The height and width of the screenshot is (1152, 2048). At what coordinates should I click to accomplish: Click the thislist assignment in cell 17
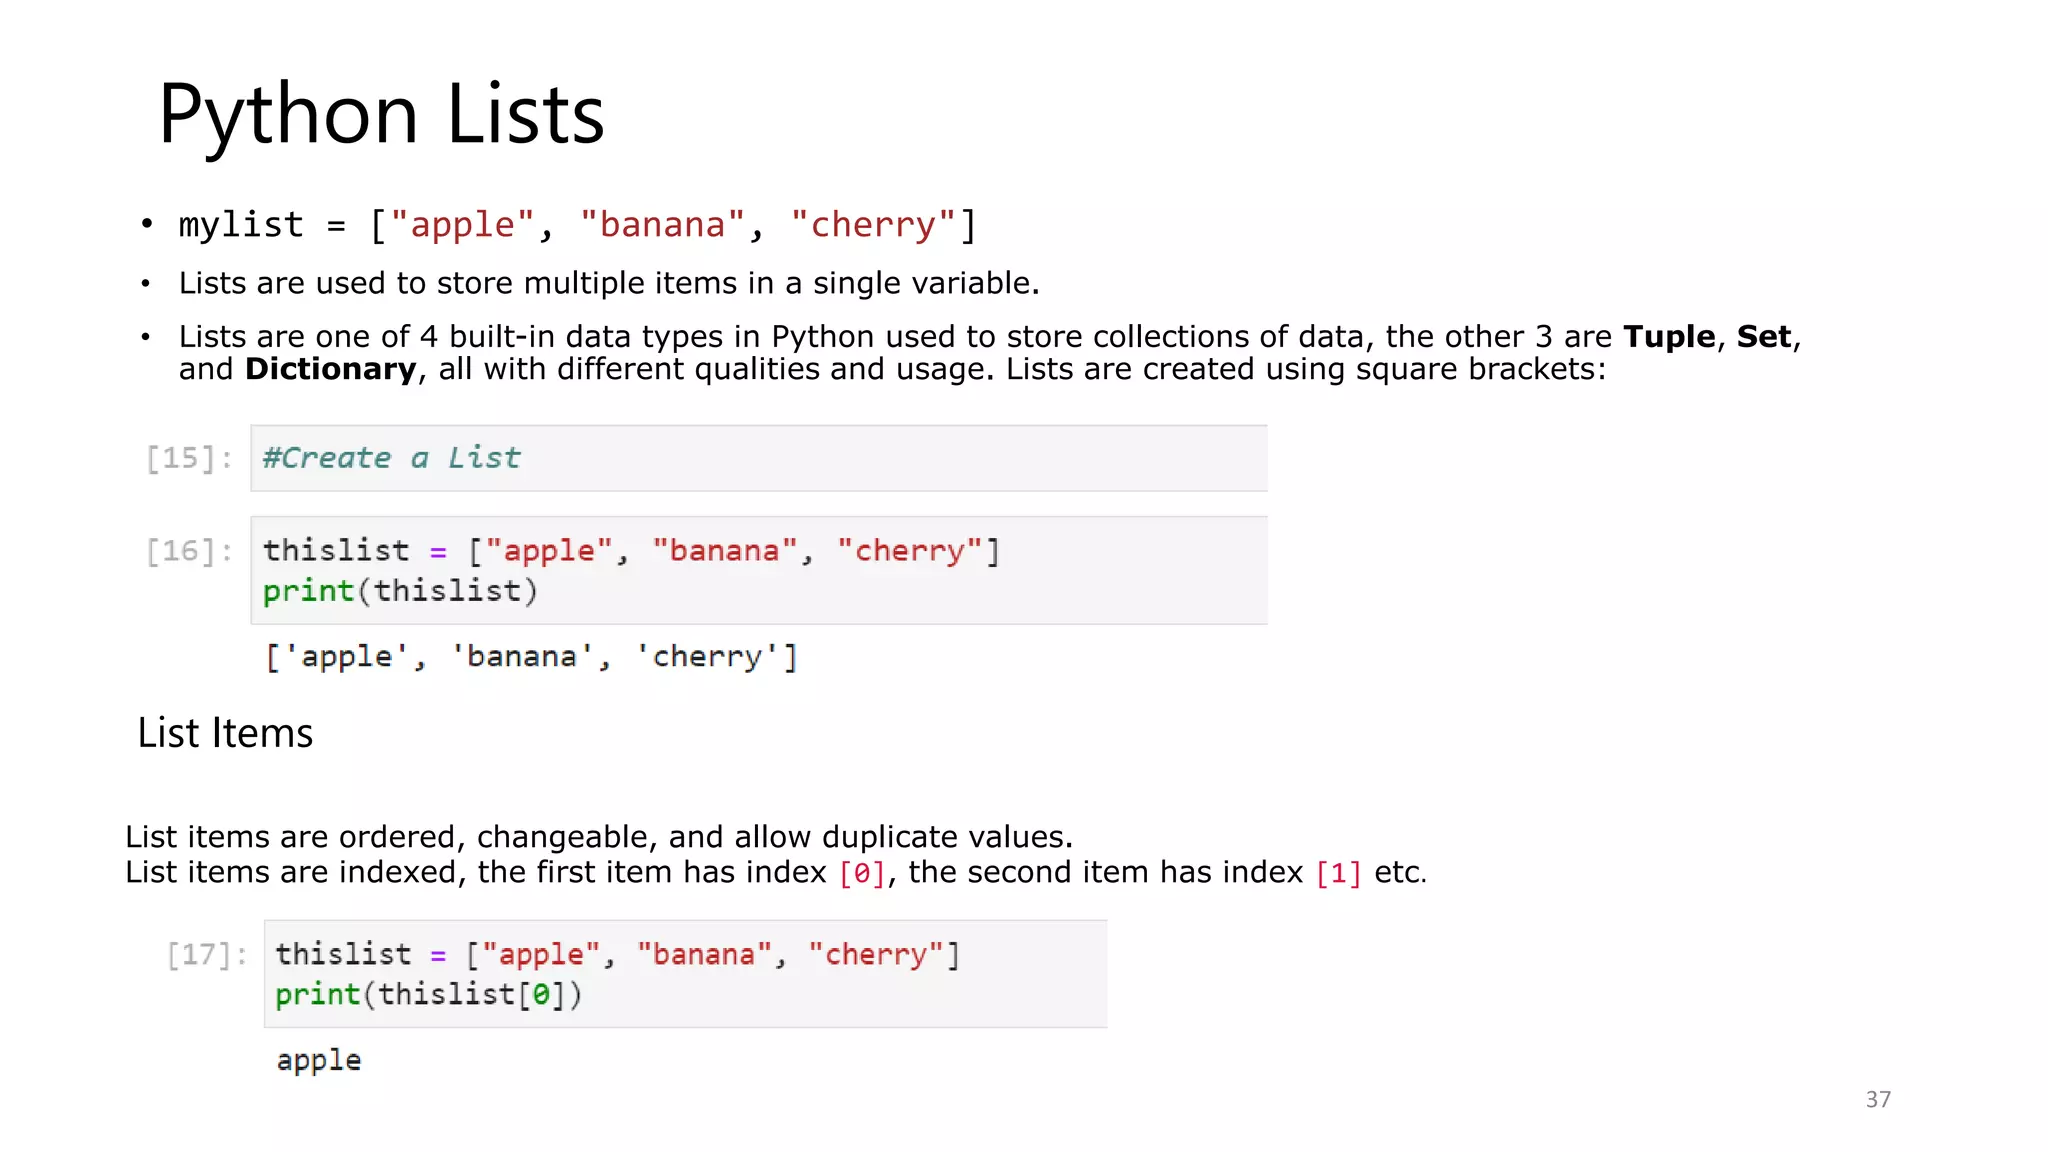point(618,955)
